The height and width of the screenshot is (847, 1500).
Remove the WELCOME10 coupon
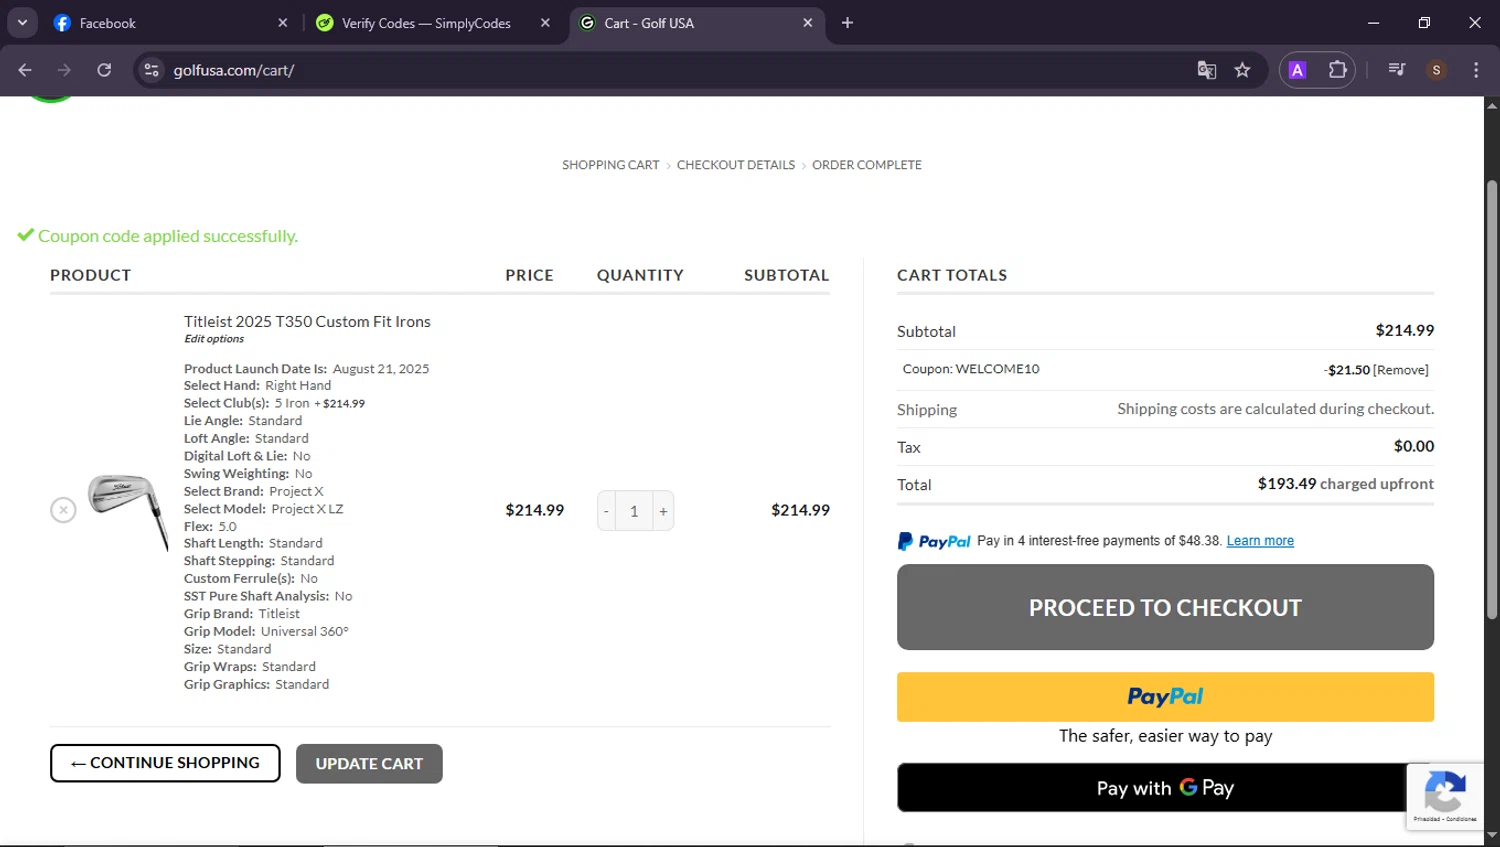(1401, 370)
